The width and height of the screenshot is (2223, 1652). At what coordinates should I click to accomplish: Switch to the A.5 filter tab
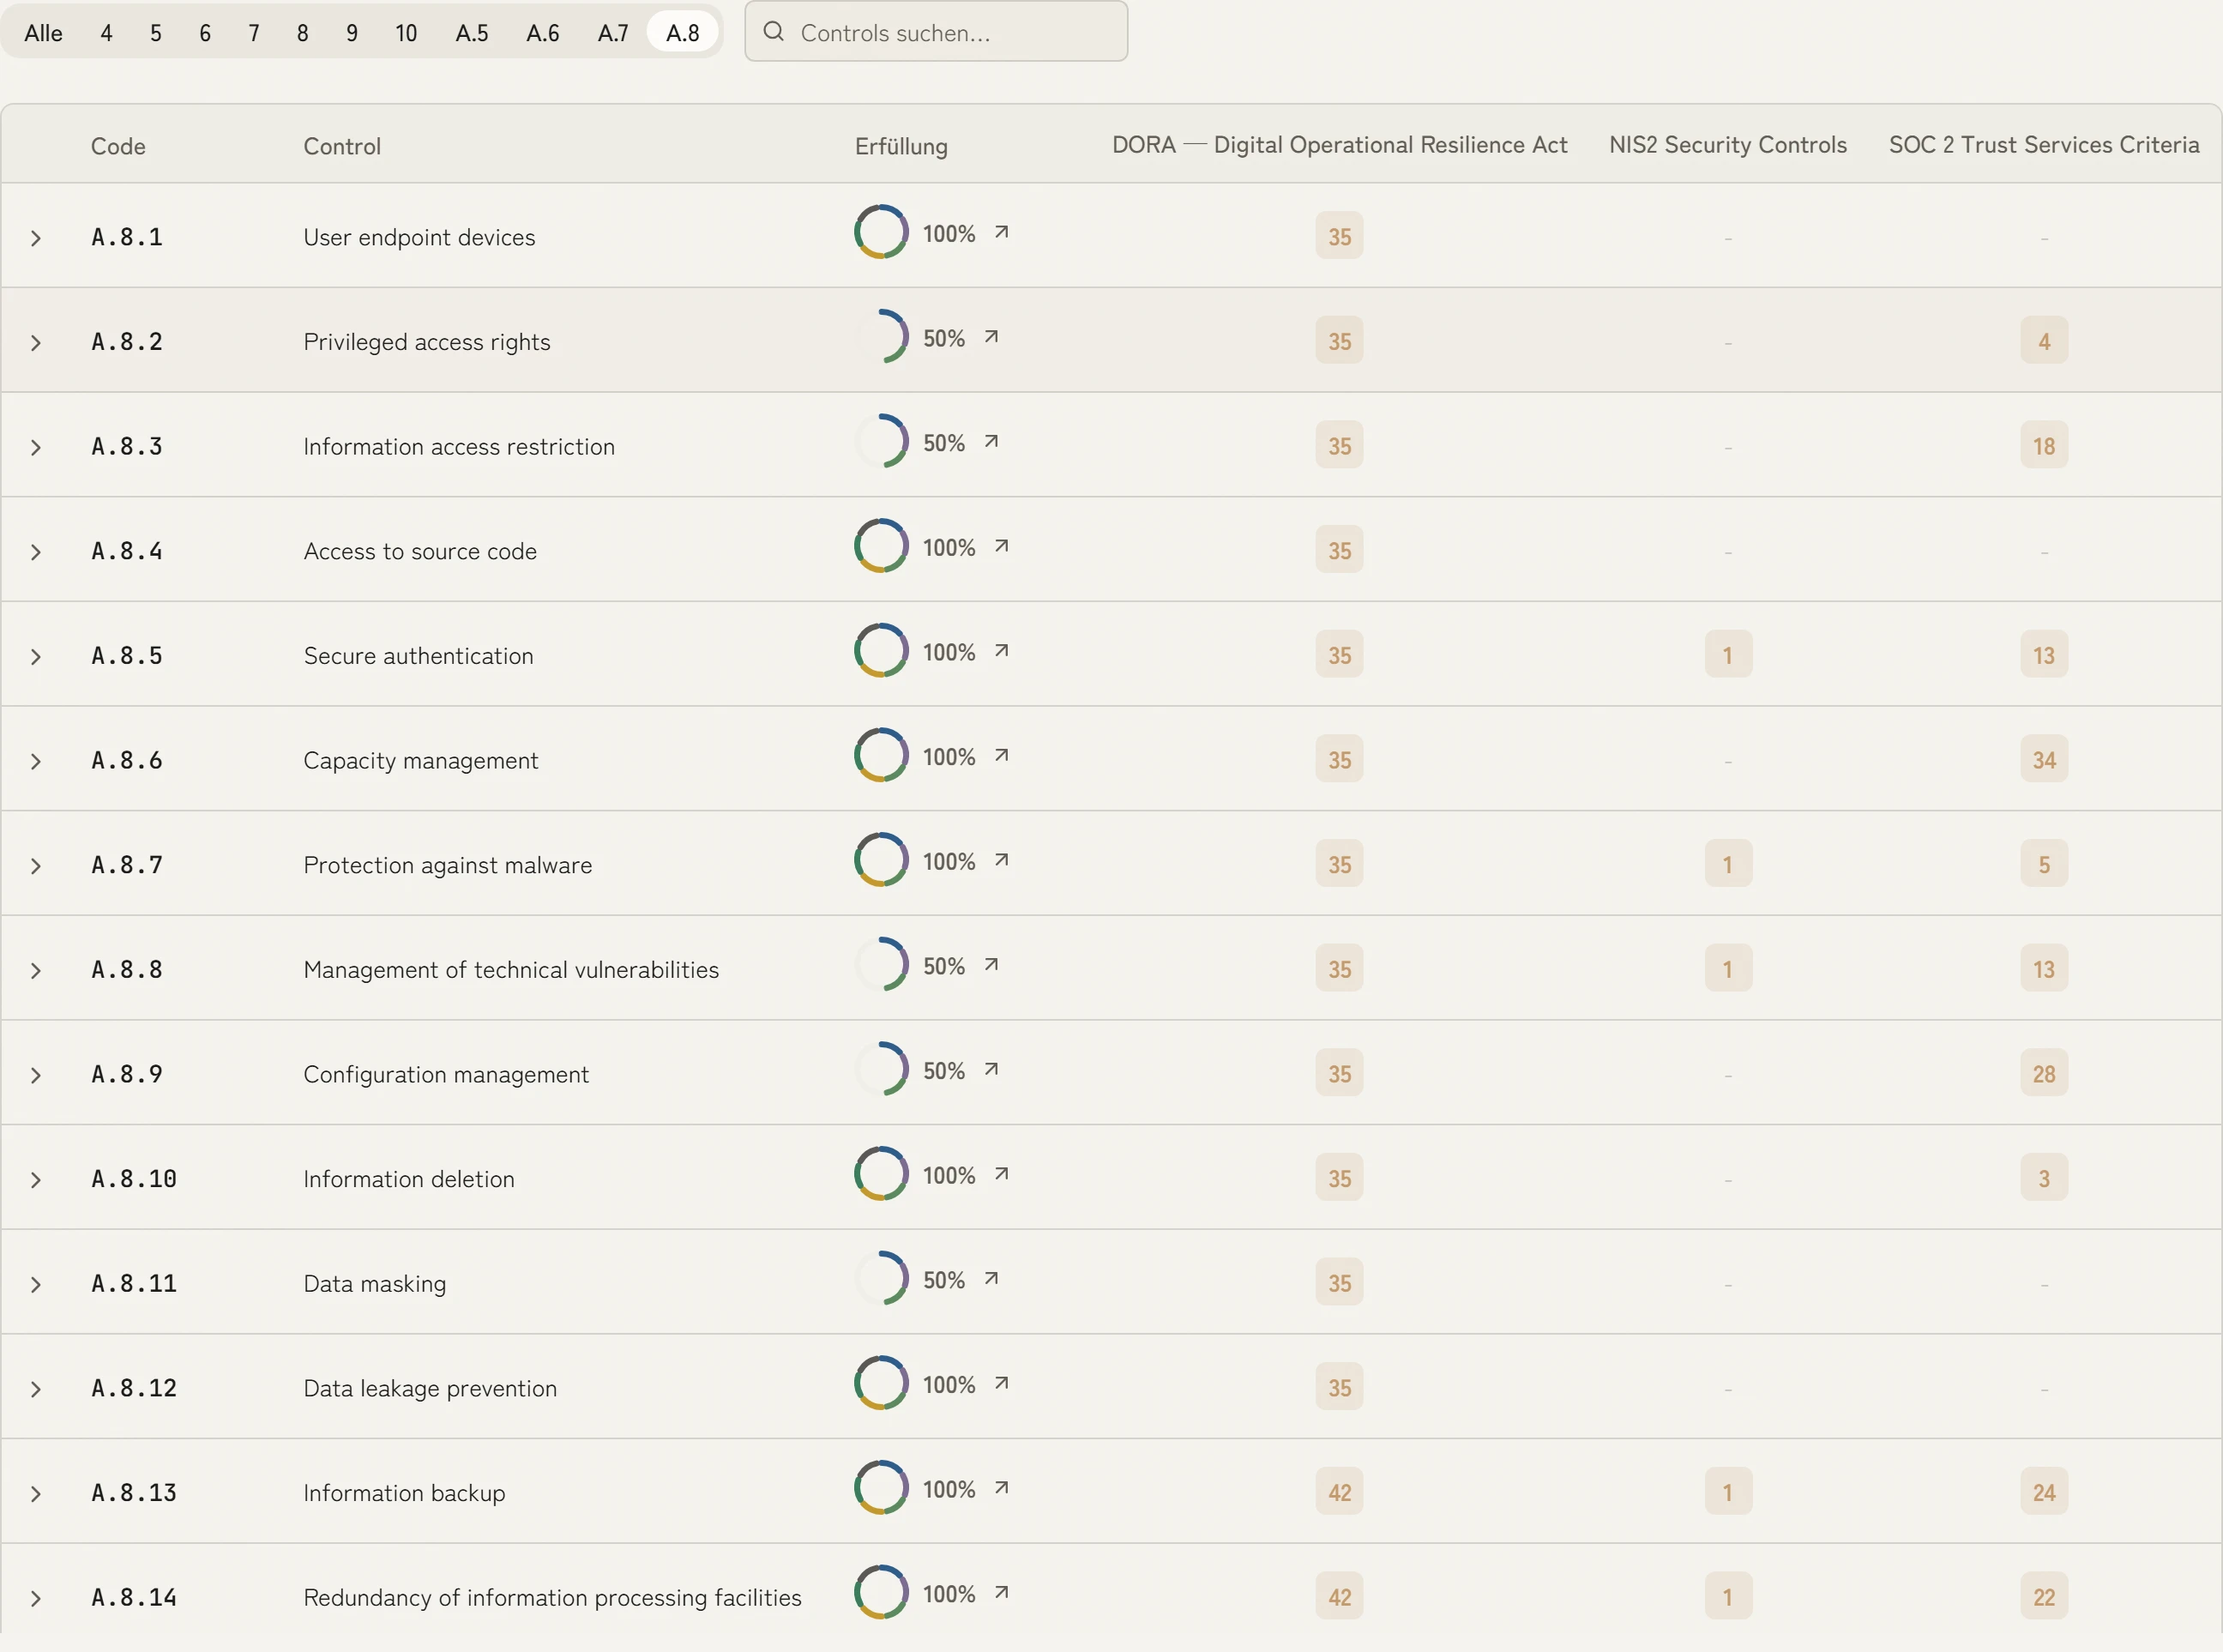point(472,33)
